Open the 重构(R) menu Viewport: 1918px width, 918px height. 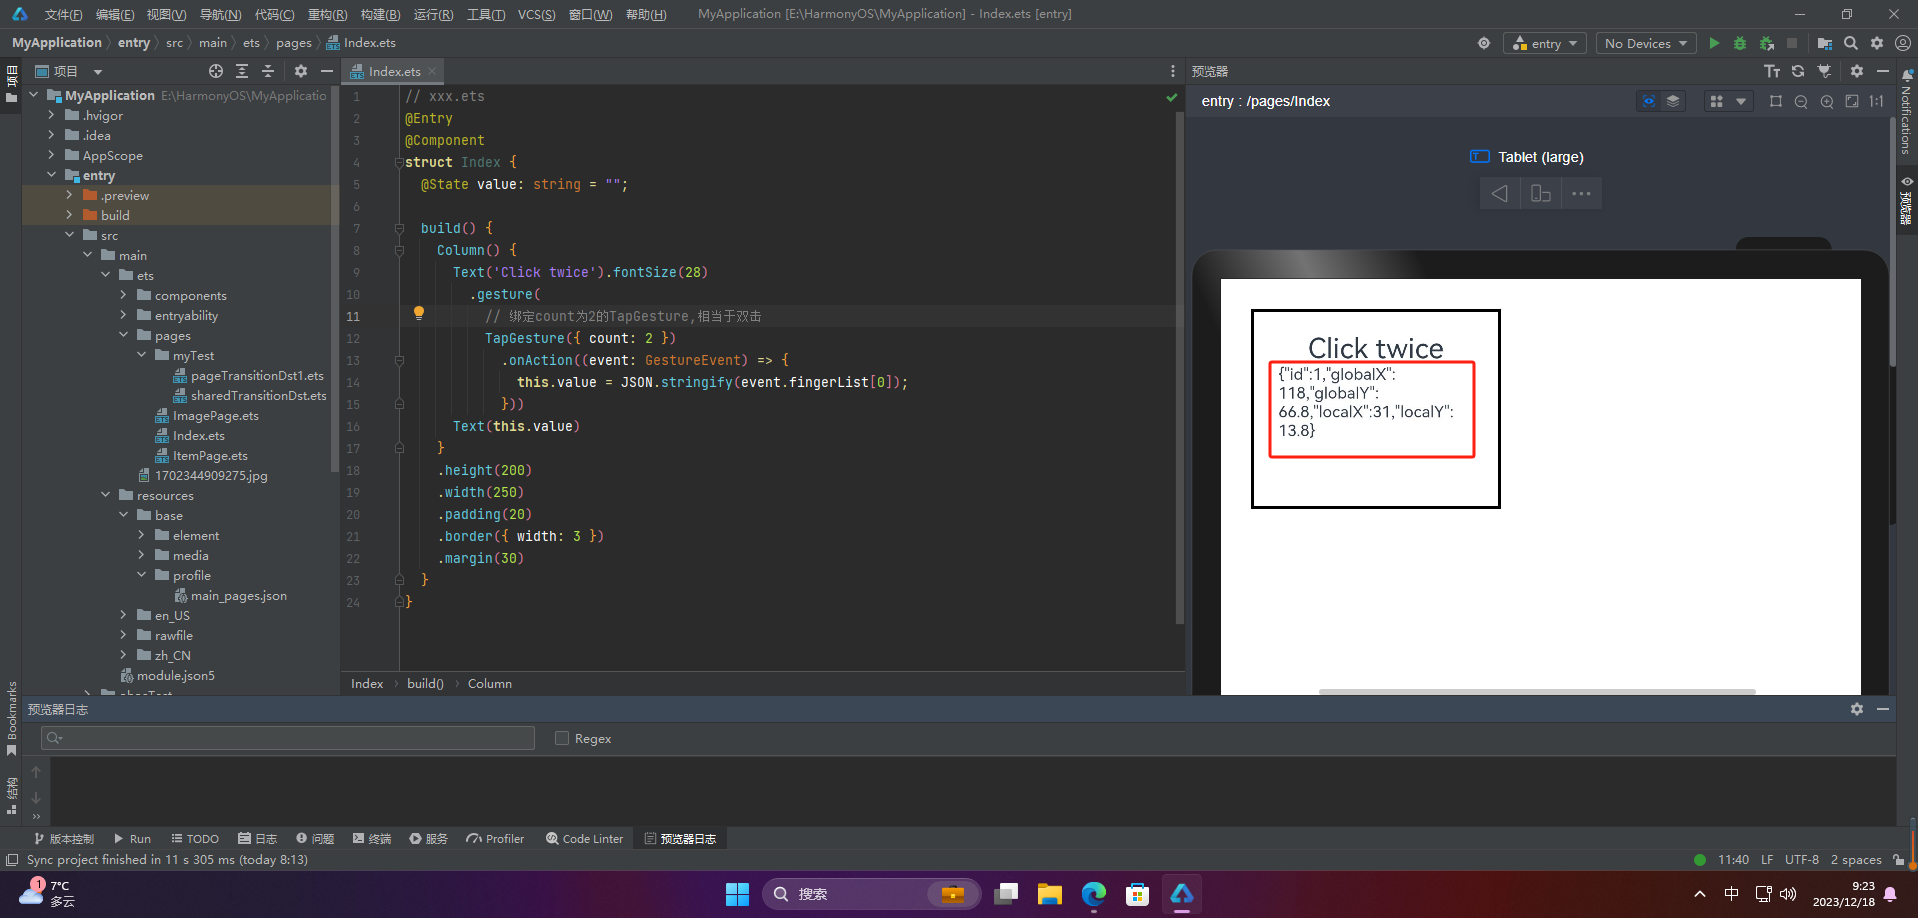click(x=327, y=14)
